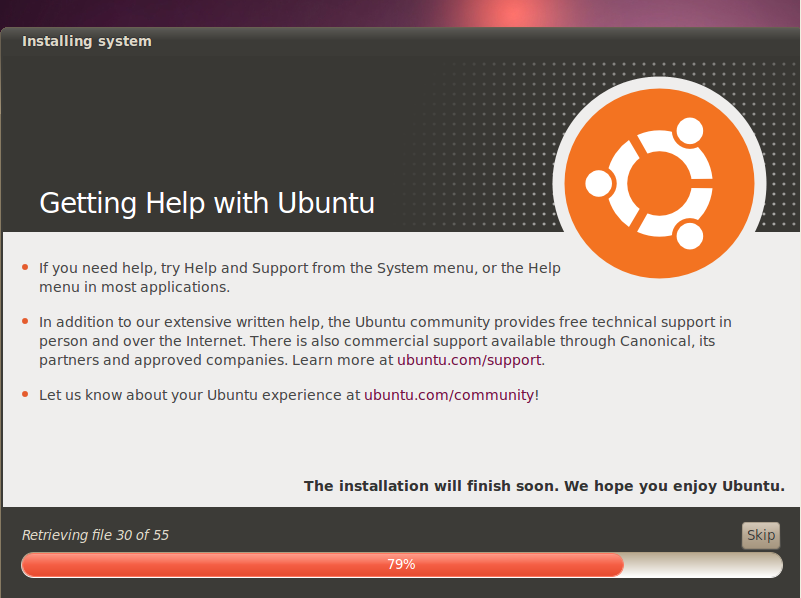Skip retrieving the remaining files
The height and width of the screenshot is (598, 801).
pos(761,535)
